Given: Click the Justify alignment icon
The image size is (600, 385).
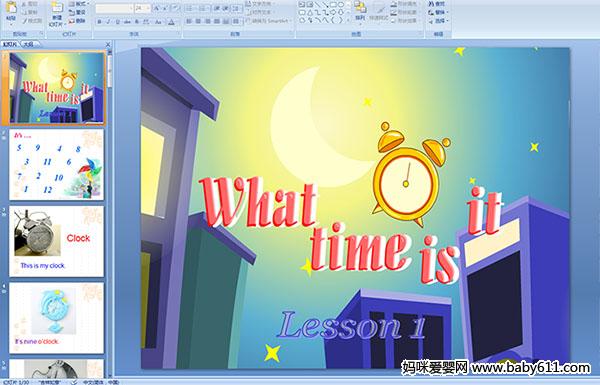Looking at the screenshot, I should pyautogui.click(x=217, y=21).
